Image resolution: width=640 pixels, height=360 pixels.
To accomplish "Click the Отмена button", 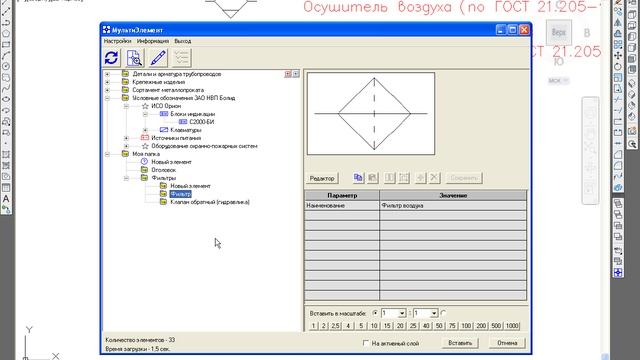I will (507, 343).
